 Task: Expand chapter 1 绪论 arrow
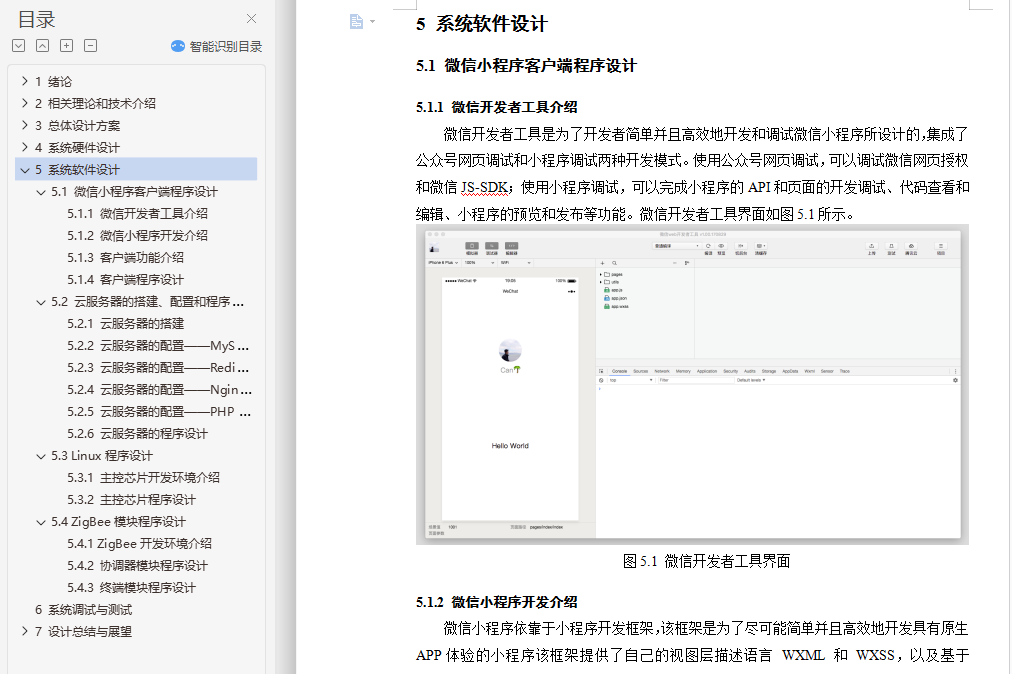(x=25, y=81)
